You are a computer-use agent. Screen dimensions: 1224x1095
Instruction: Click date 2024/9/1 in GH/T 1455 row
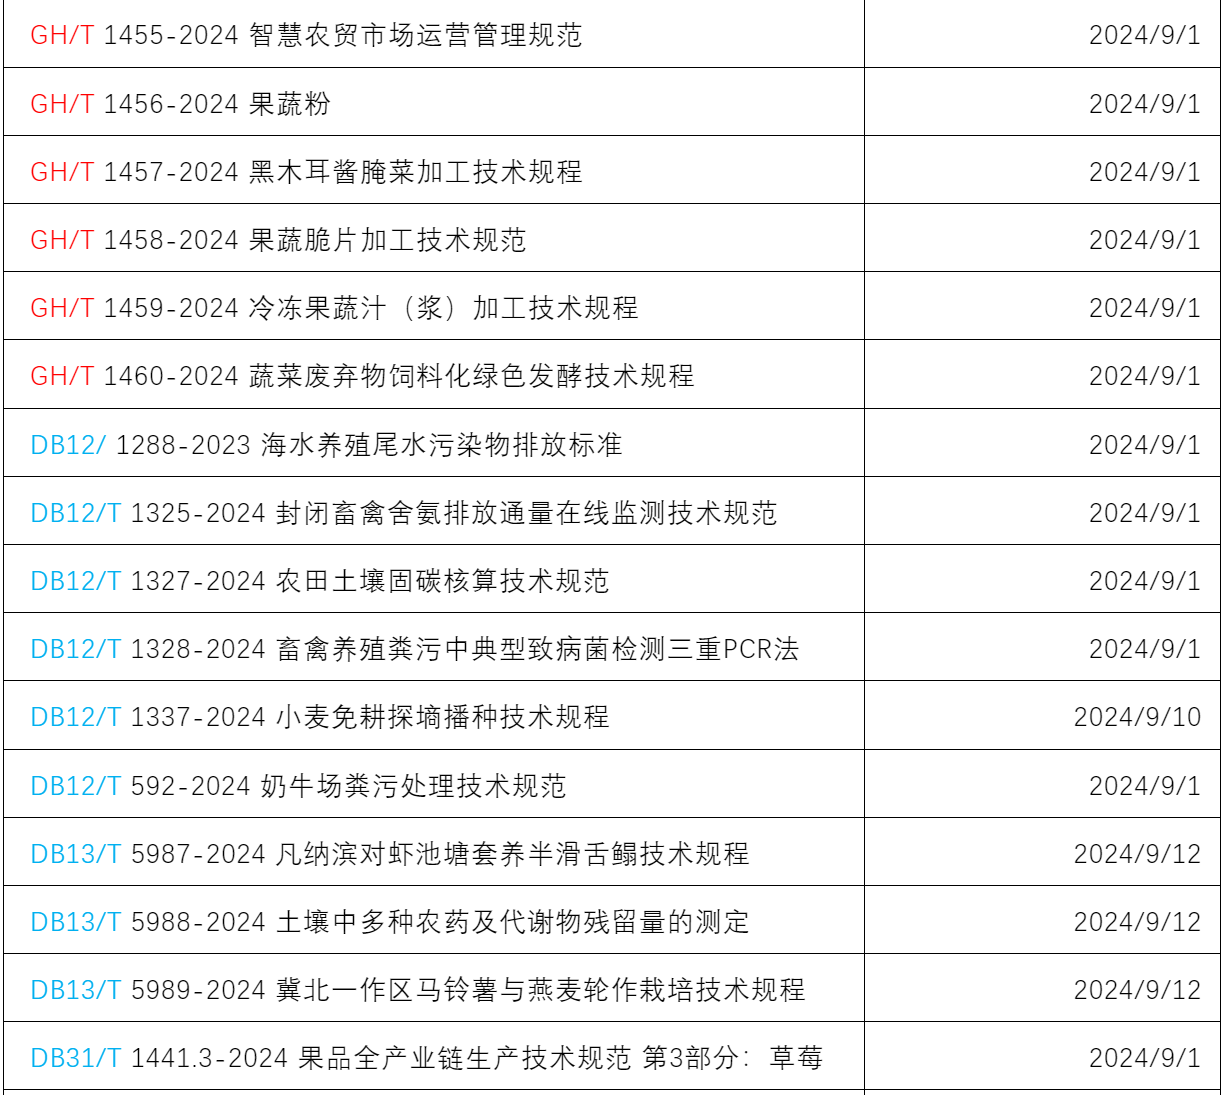1145,35
